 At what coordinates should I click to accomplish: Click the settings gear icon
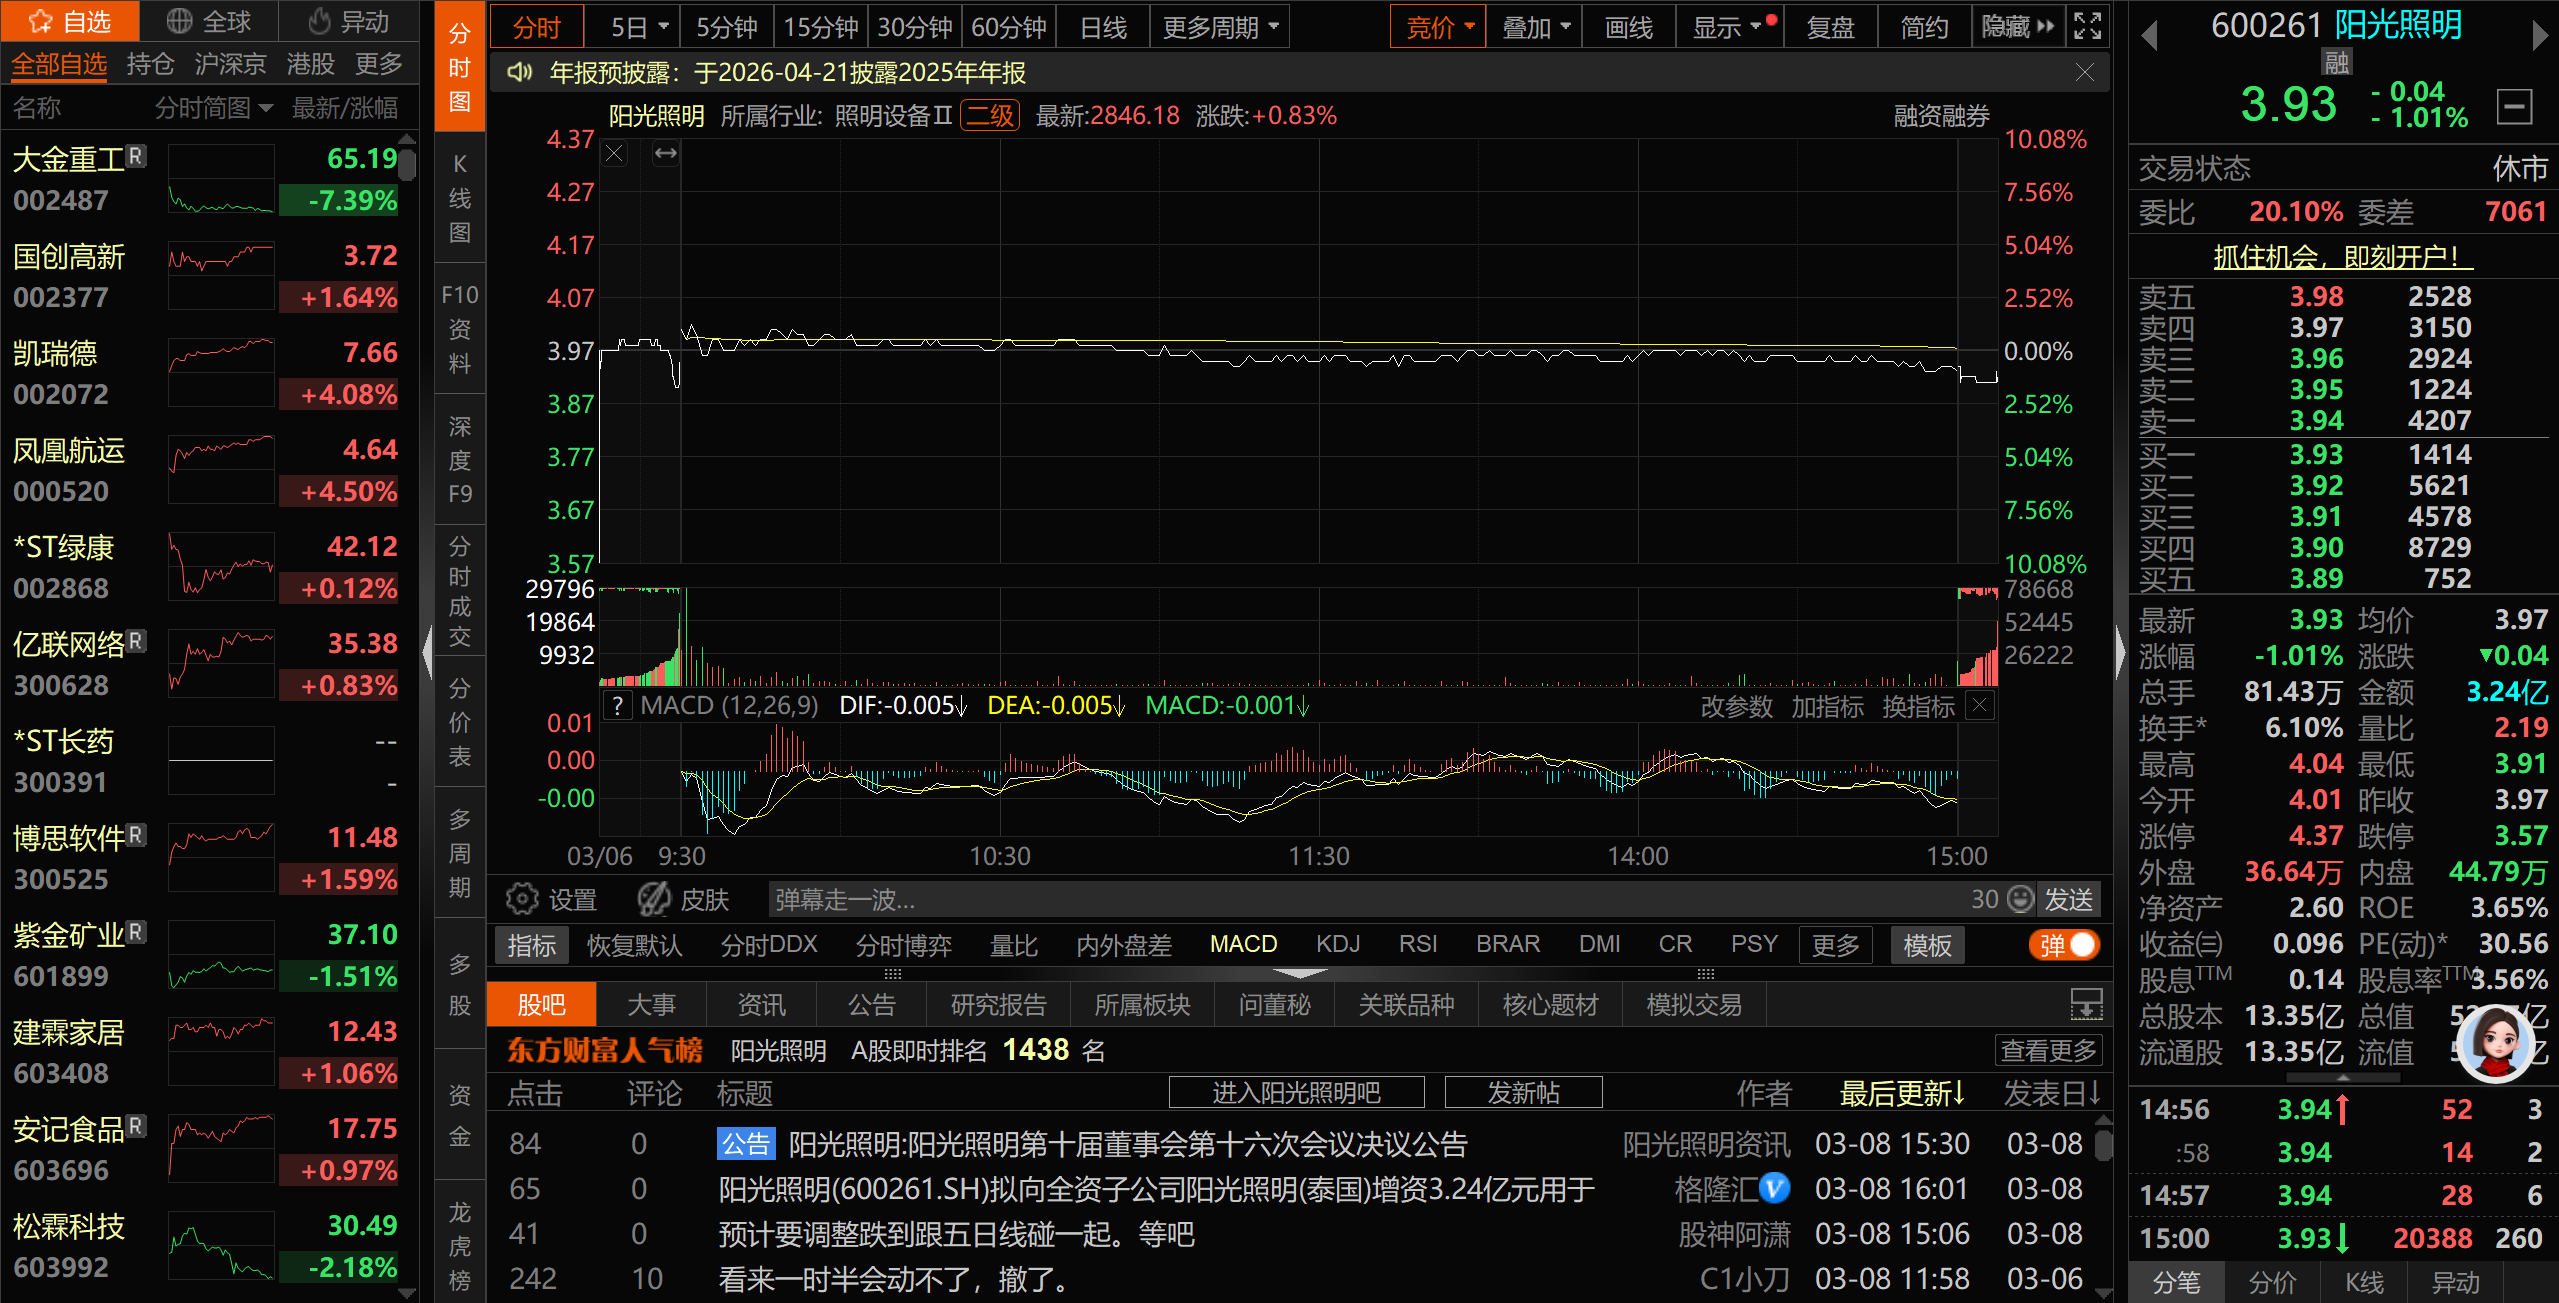[521, 899]
